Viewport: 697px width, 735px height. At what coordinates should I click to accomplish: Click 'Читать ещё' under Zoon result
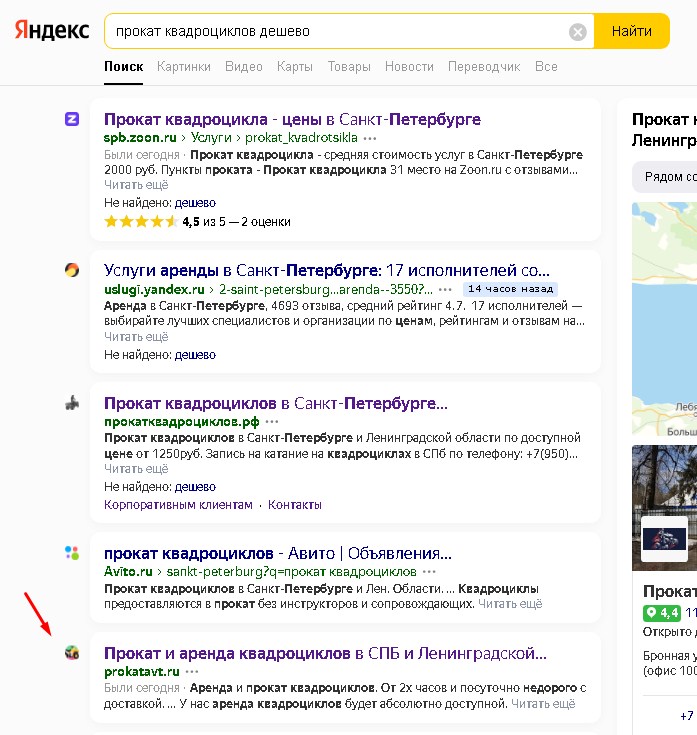click(136, 185)
